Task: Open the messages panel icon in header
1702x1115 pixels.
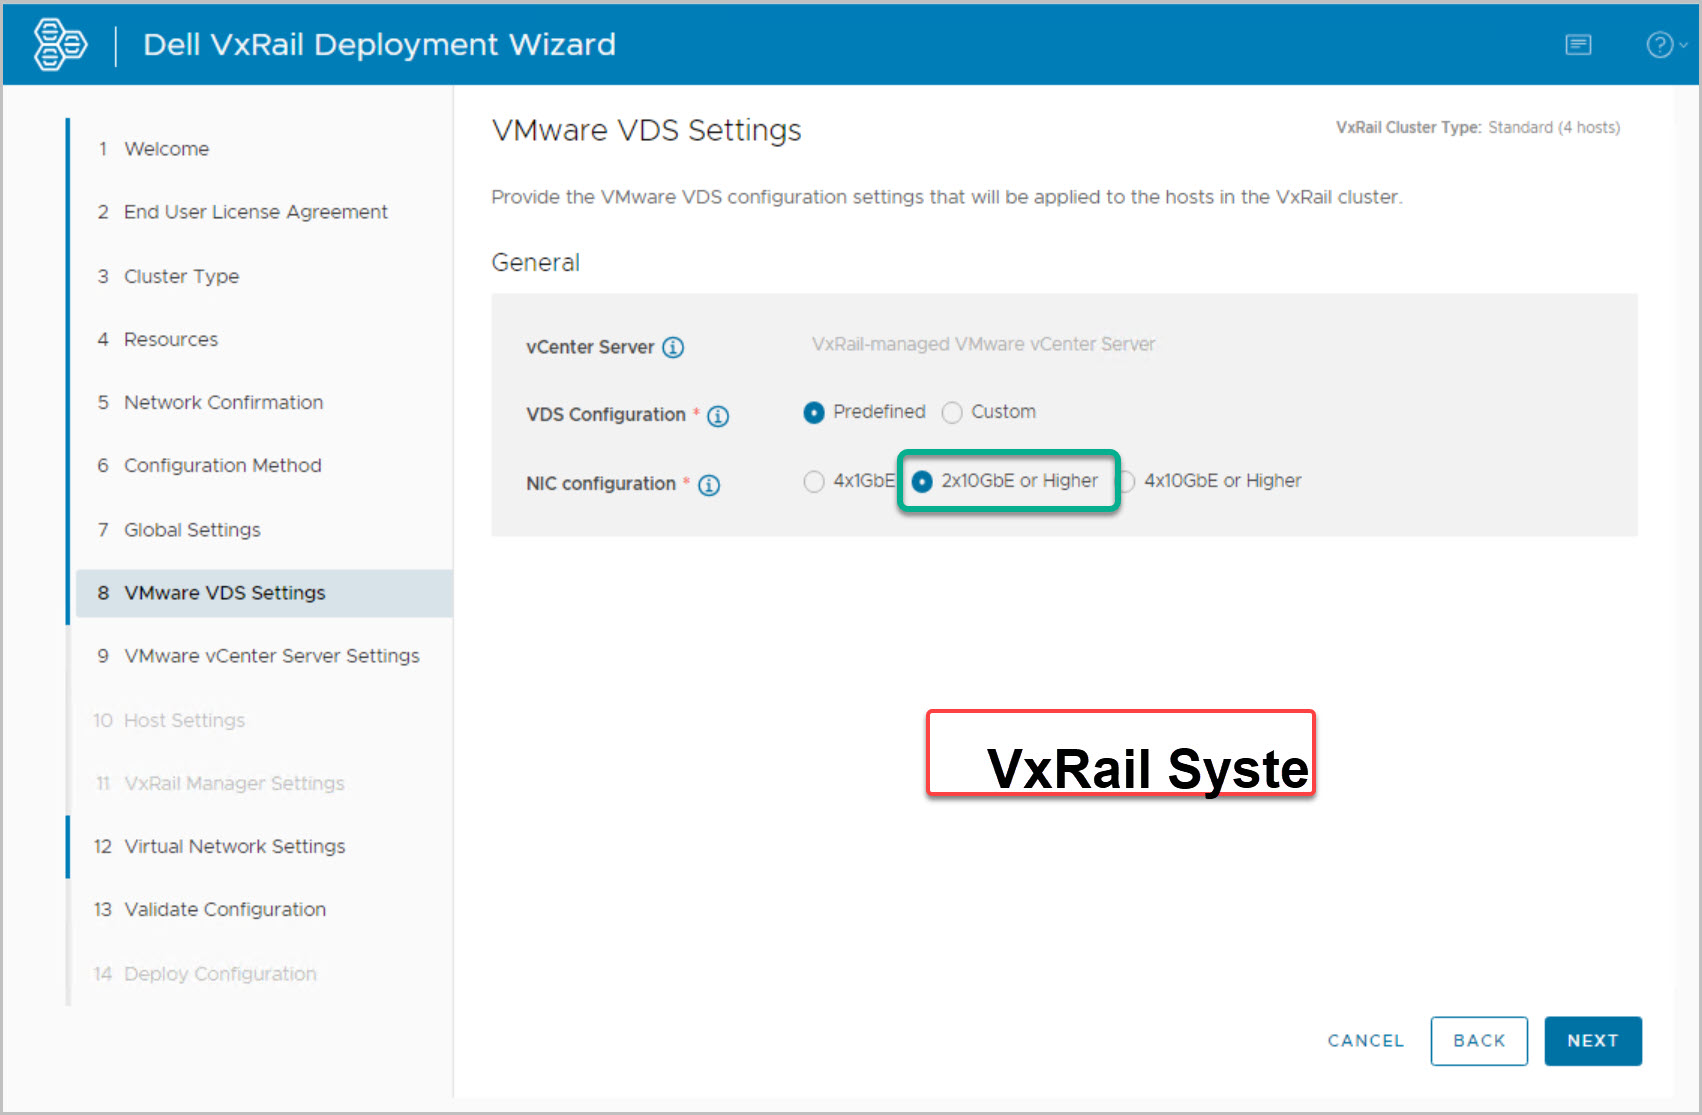Action: [x=1578, y=45]
